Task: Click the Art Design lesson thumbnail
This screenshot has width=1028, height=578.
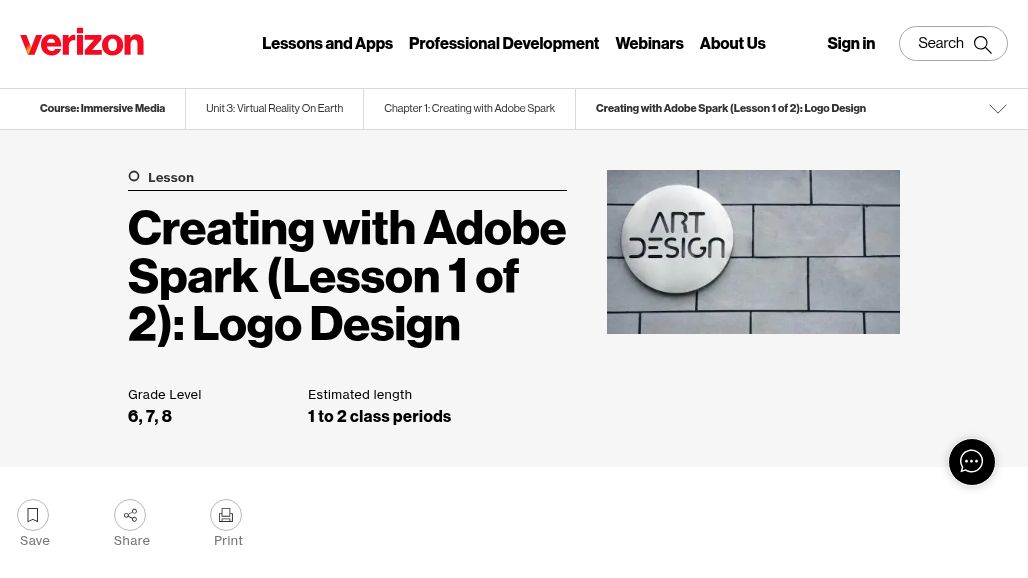Action: [753, 252]
